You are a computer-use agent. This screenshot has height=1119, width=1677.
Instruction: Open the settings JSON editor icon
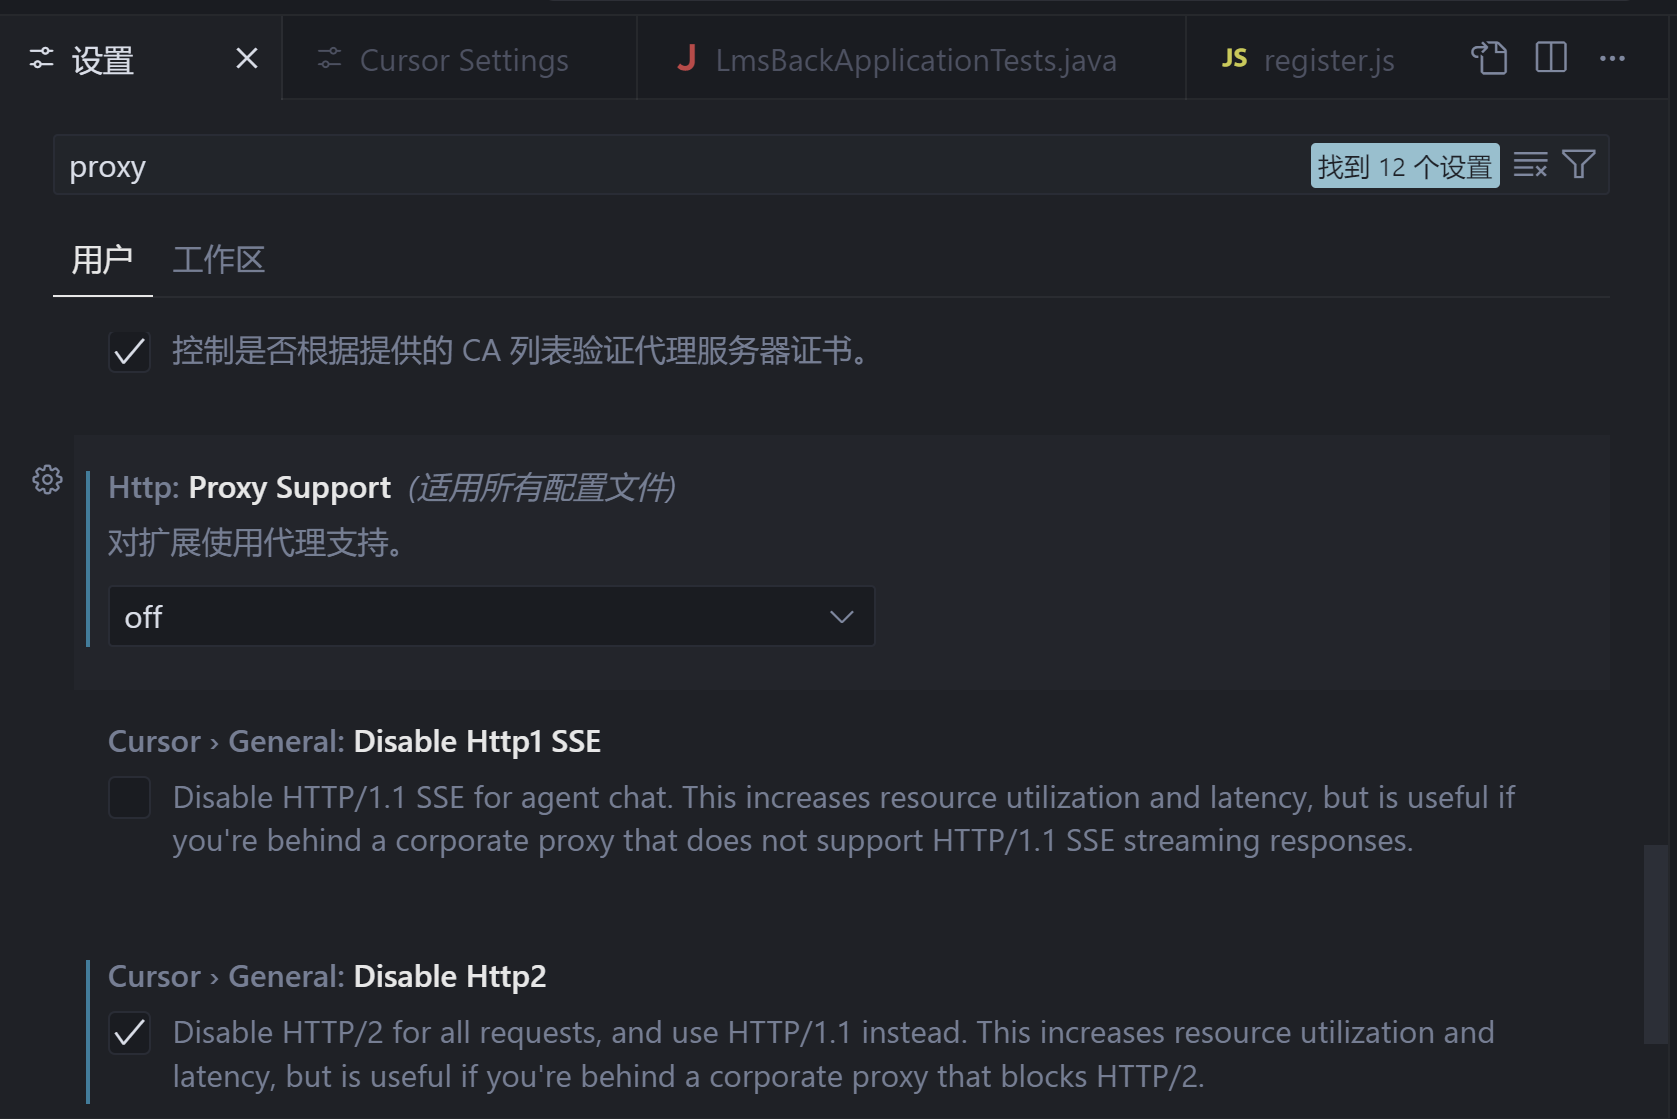coord(1489,58)
